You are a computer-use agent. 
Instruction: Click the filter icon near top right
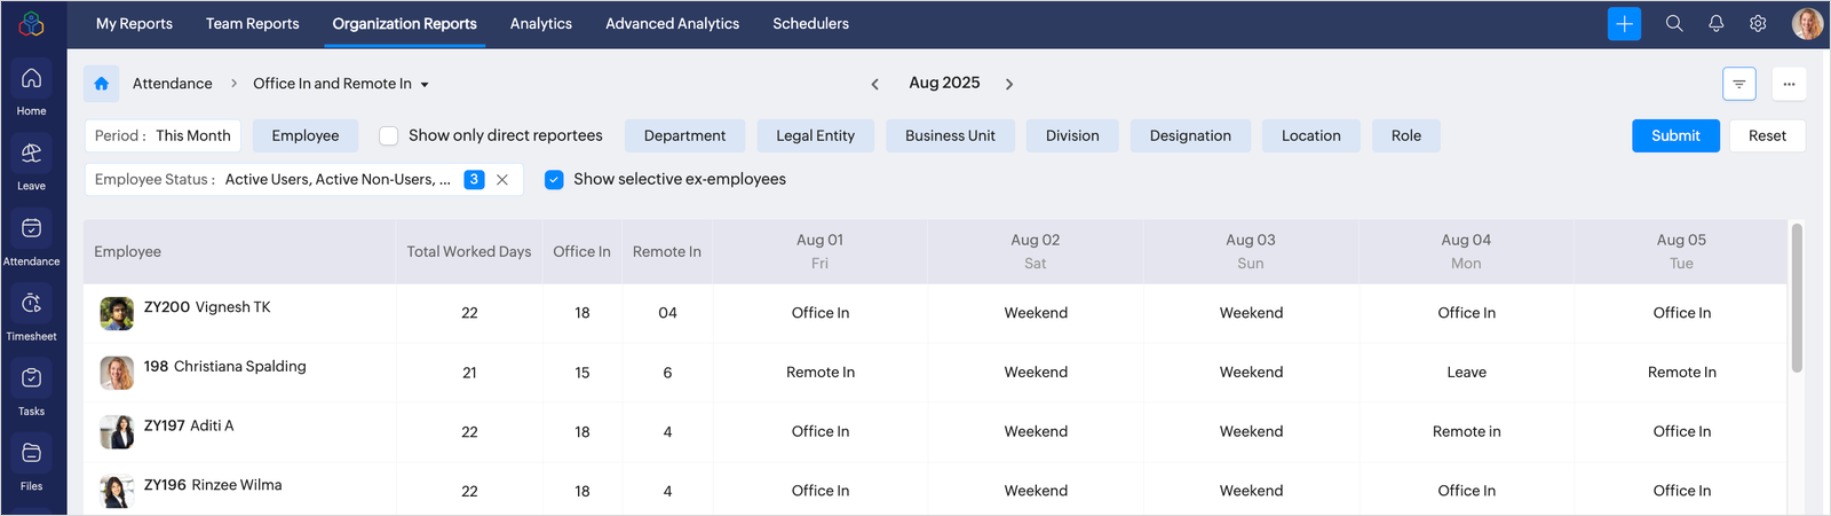click(x=1739, y=84)
